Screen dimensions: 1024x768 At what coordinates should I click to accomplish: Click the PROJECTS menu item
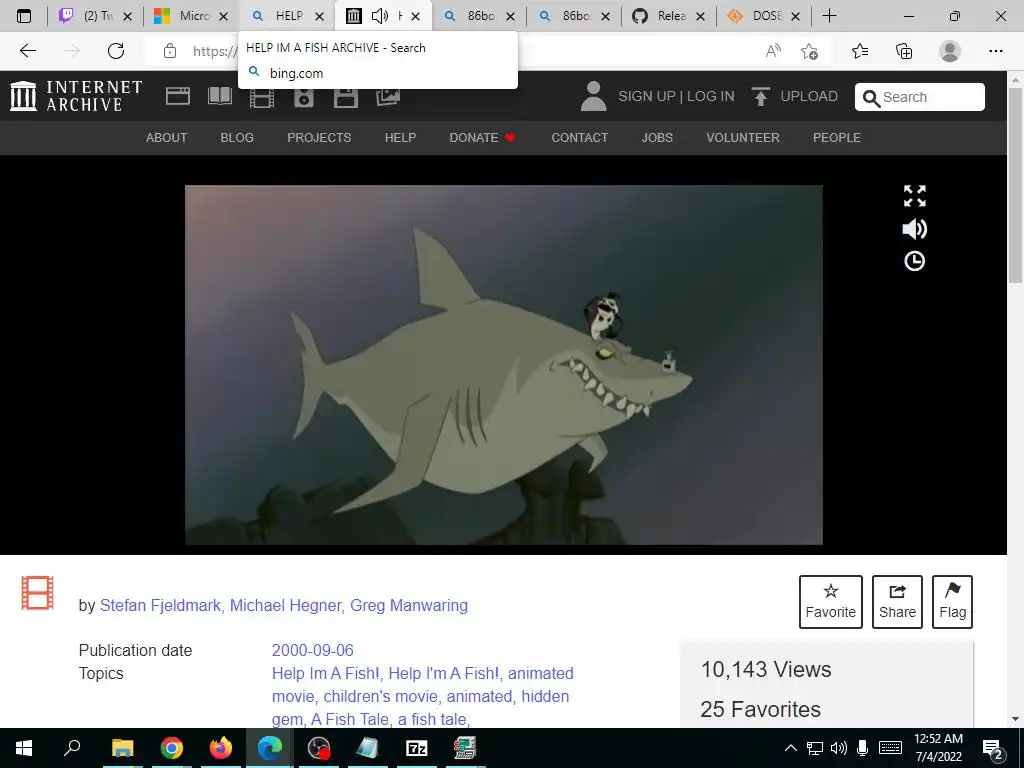[x=319, y=138]
